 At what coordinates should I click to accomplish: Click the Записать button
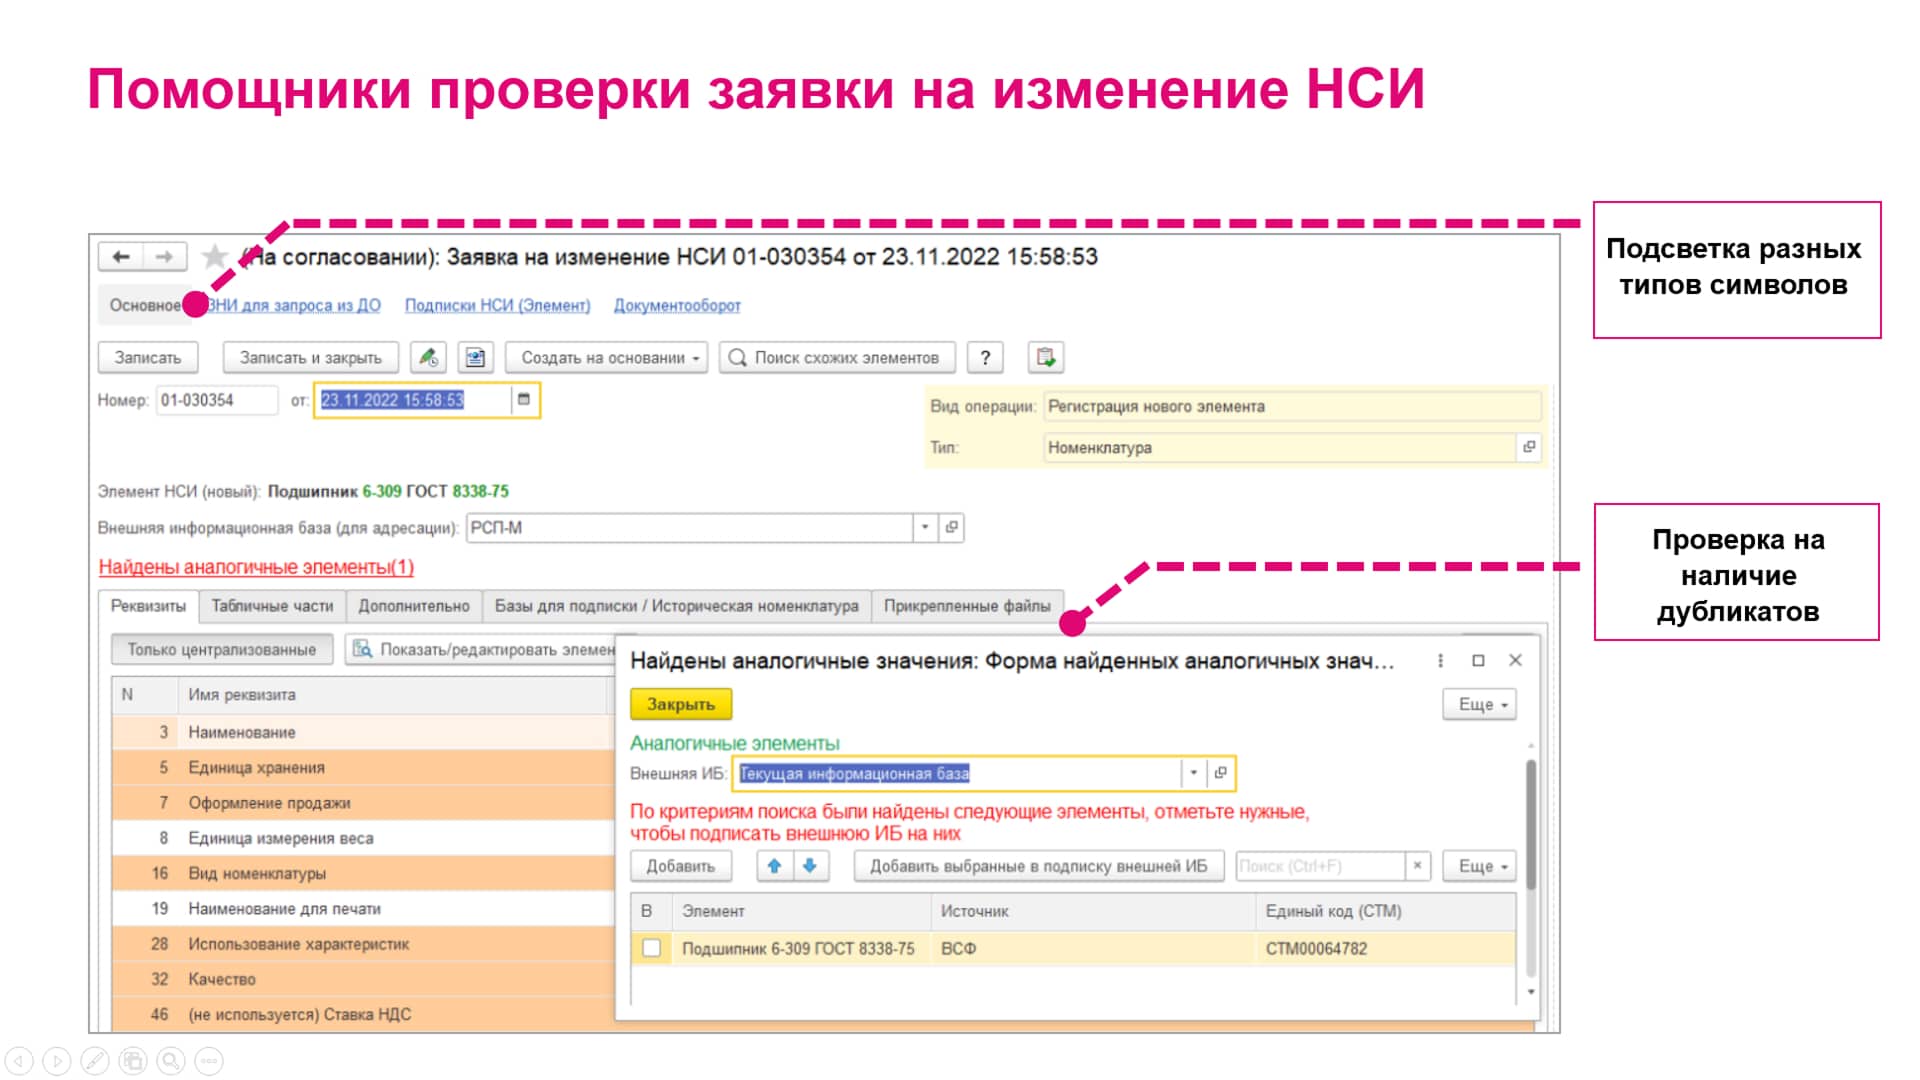pyautogui.click(x=148, y=358)
